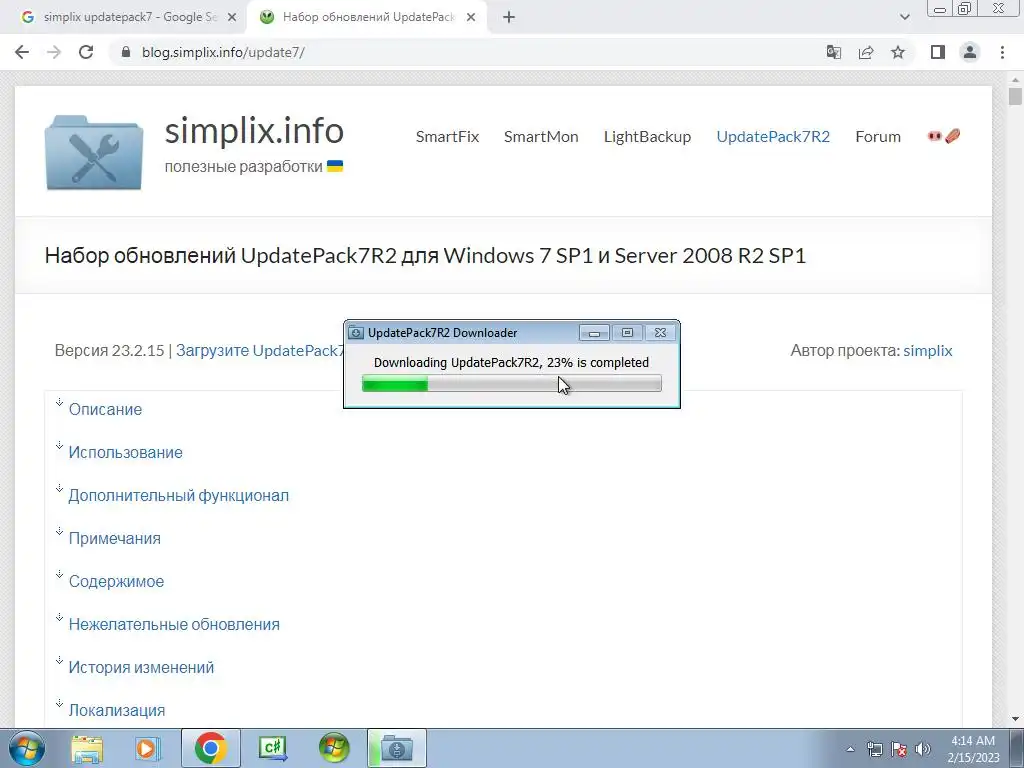Click the volume speaker tray icon
This screenshot has height=768, width=1024.
pyautogui.click(x=923, y=749)
